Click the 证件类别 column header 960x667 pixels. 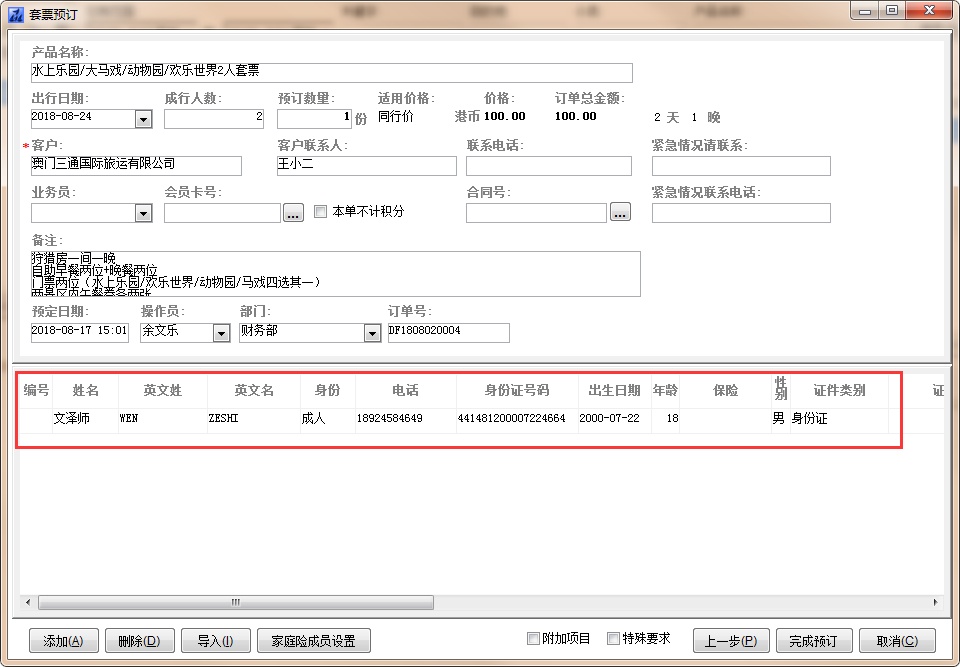pos(839,391)
